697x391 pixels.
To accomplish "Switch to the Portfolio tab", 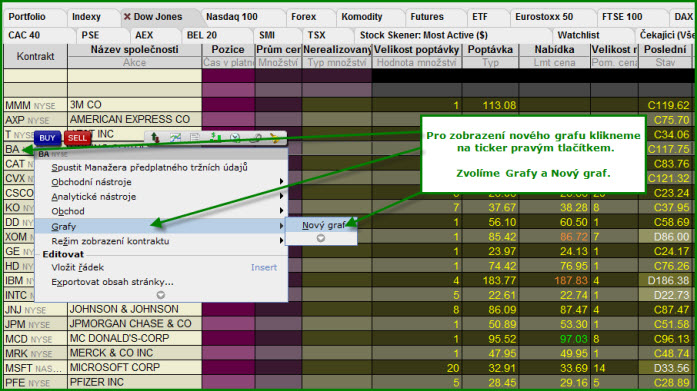I will point(27,17).
